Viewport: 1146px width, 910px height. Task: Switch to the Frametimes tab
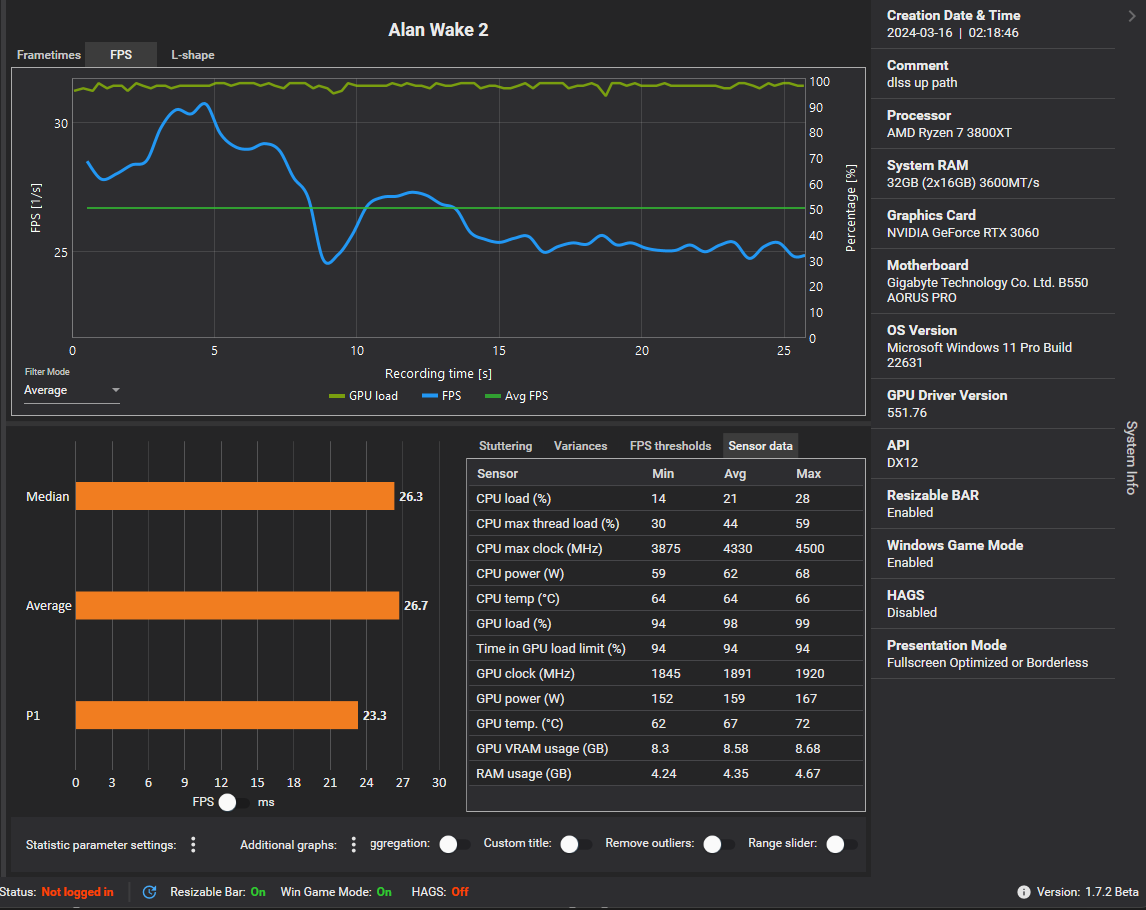[x=49, y=55]
